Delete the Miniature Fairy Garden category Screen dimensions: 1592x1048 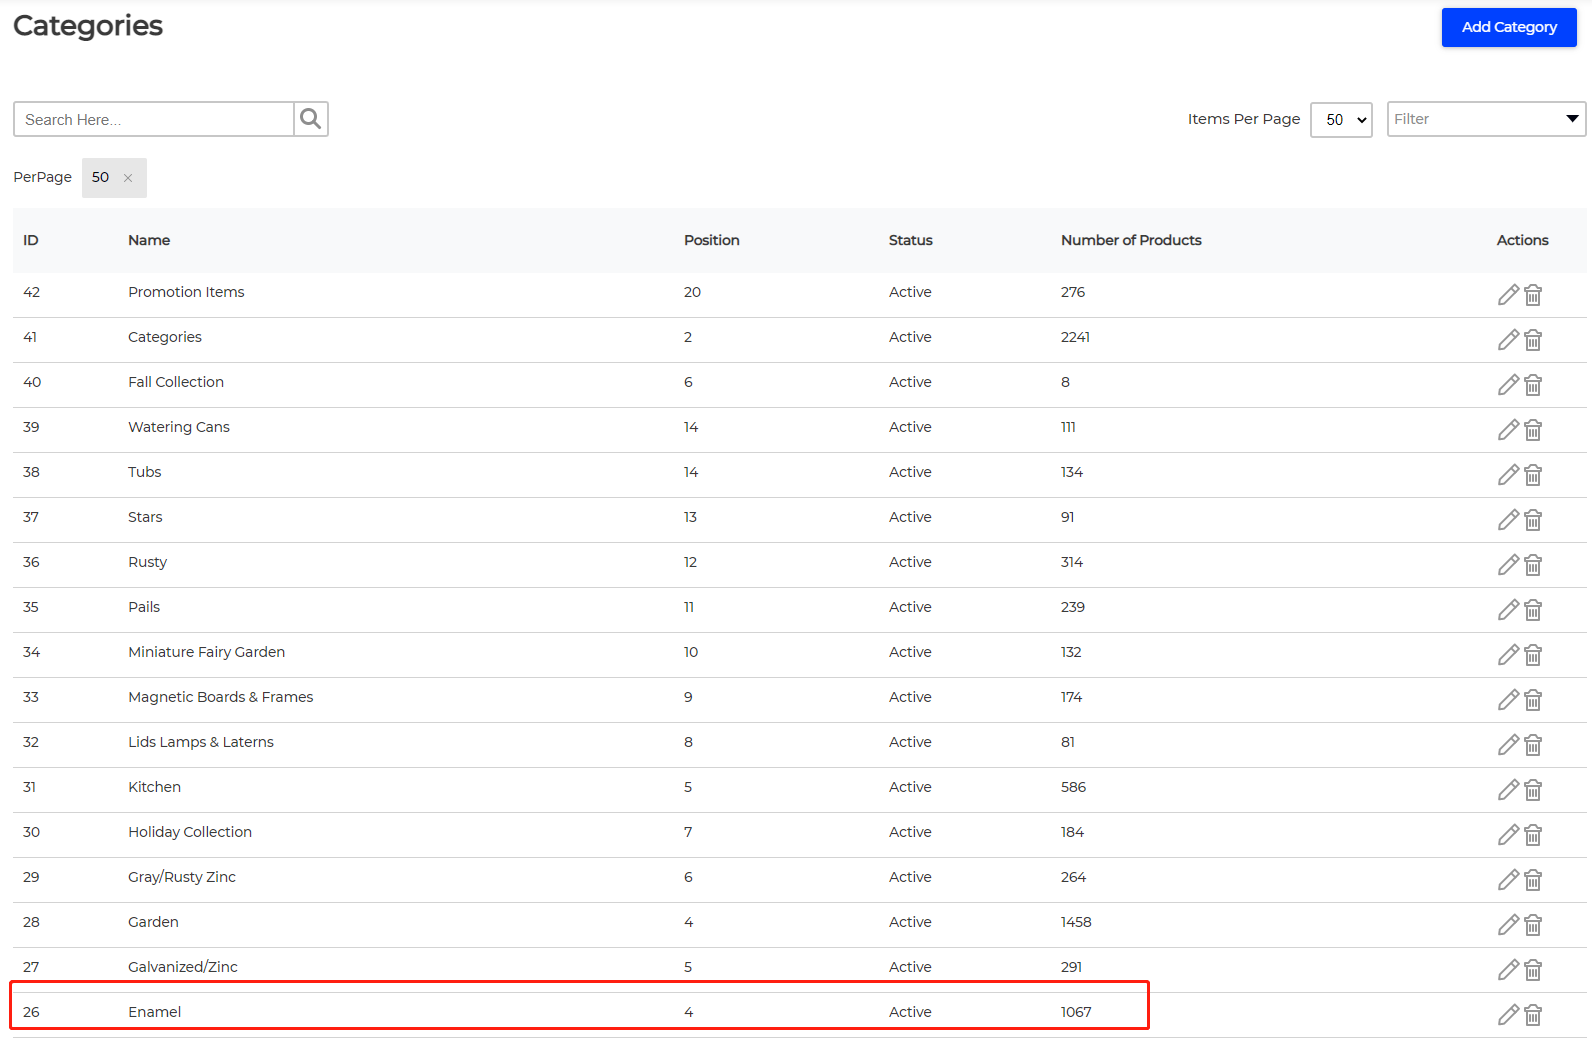pos(1533,655)
